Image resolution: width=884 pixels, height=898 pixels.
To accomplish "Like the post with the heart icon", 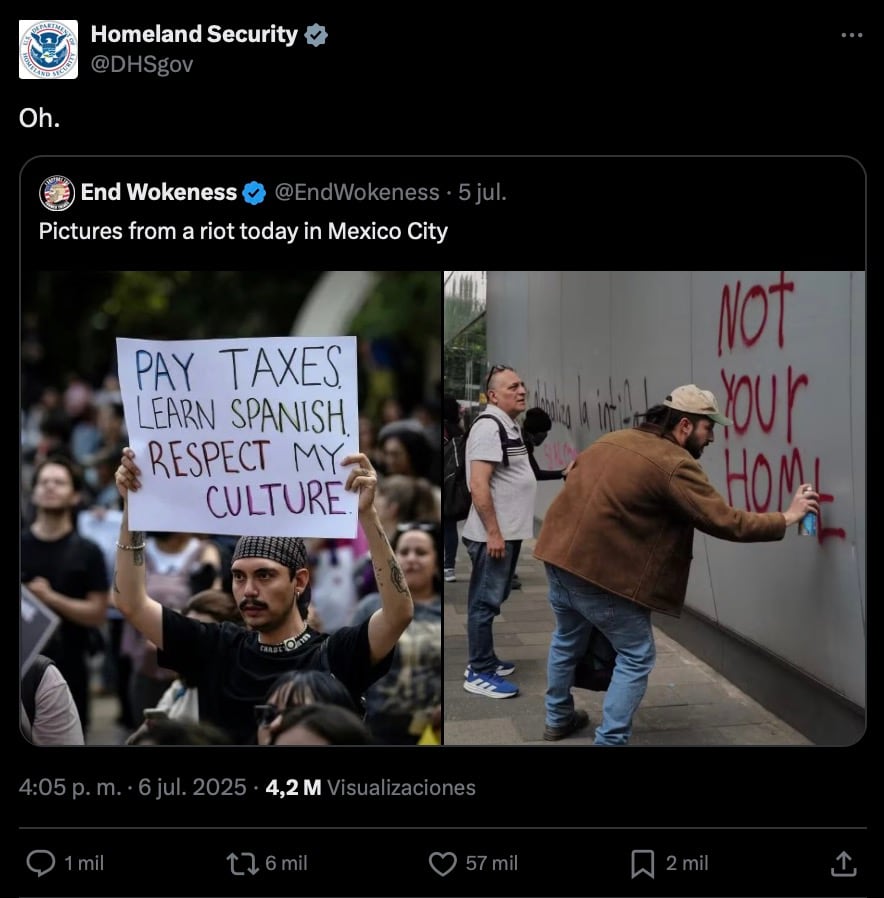I will click(443, 864).
